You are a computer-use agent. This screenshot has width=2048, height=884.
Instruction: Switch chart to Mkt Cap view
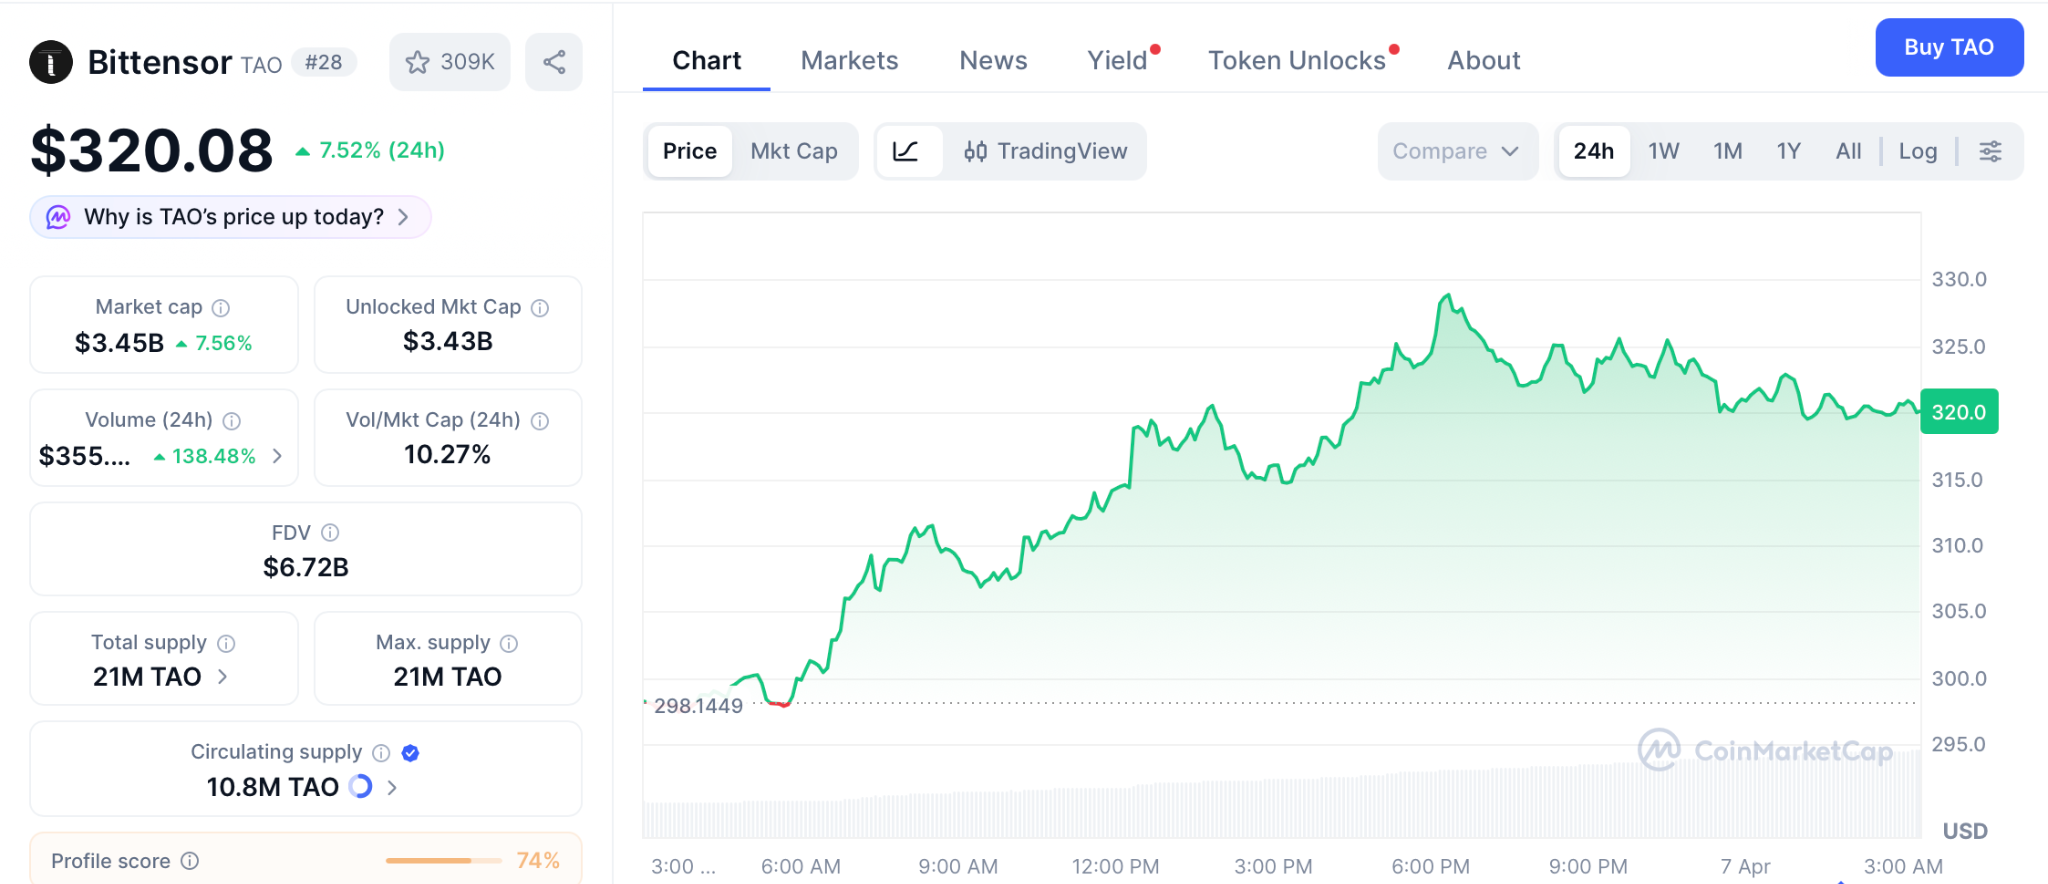point(794,151)
